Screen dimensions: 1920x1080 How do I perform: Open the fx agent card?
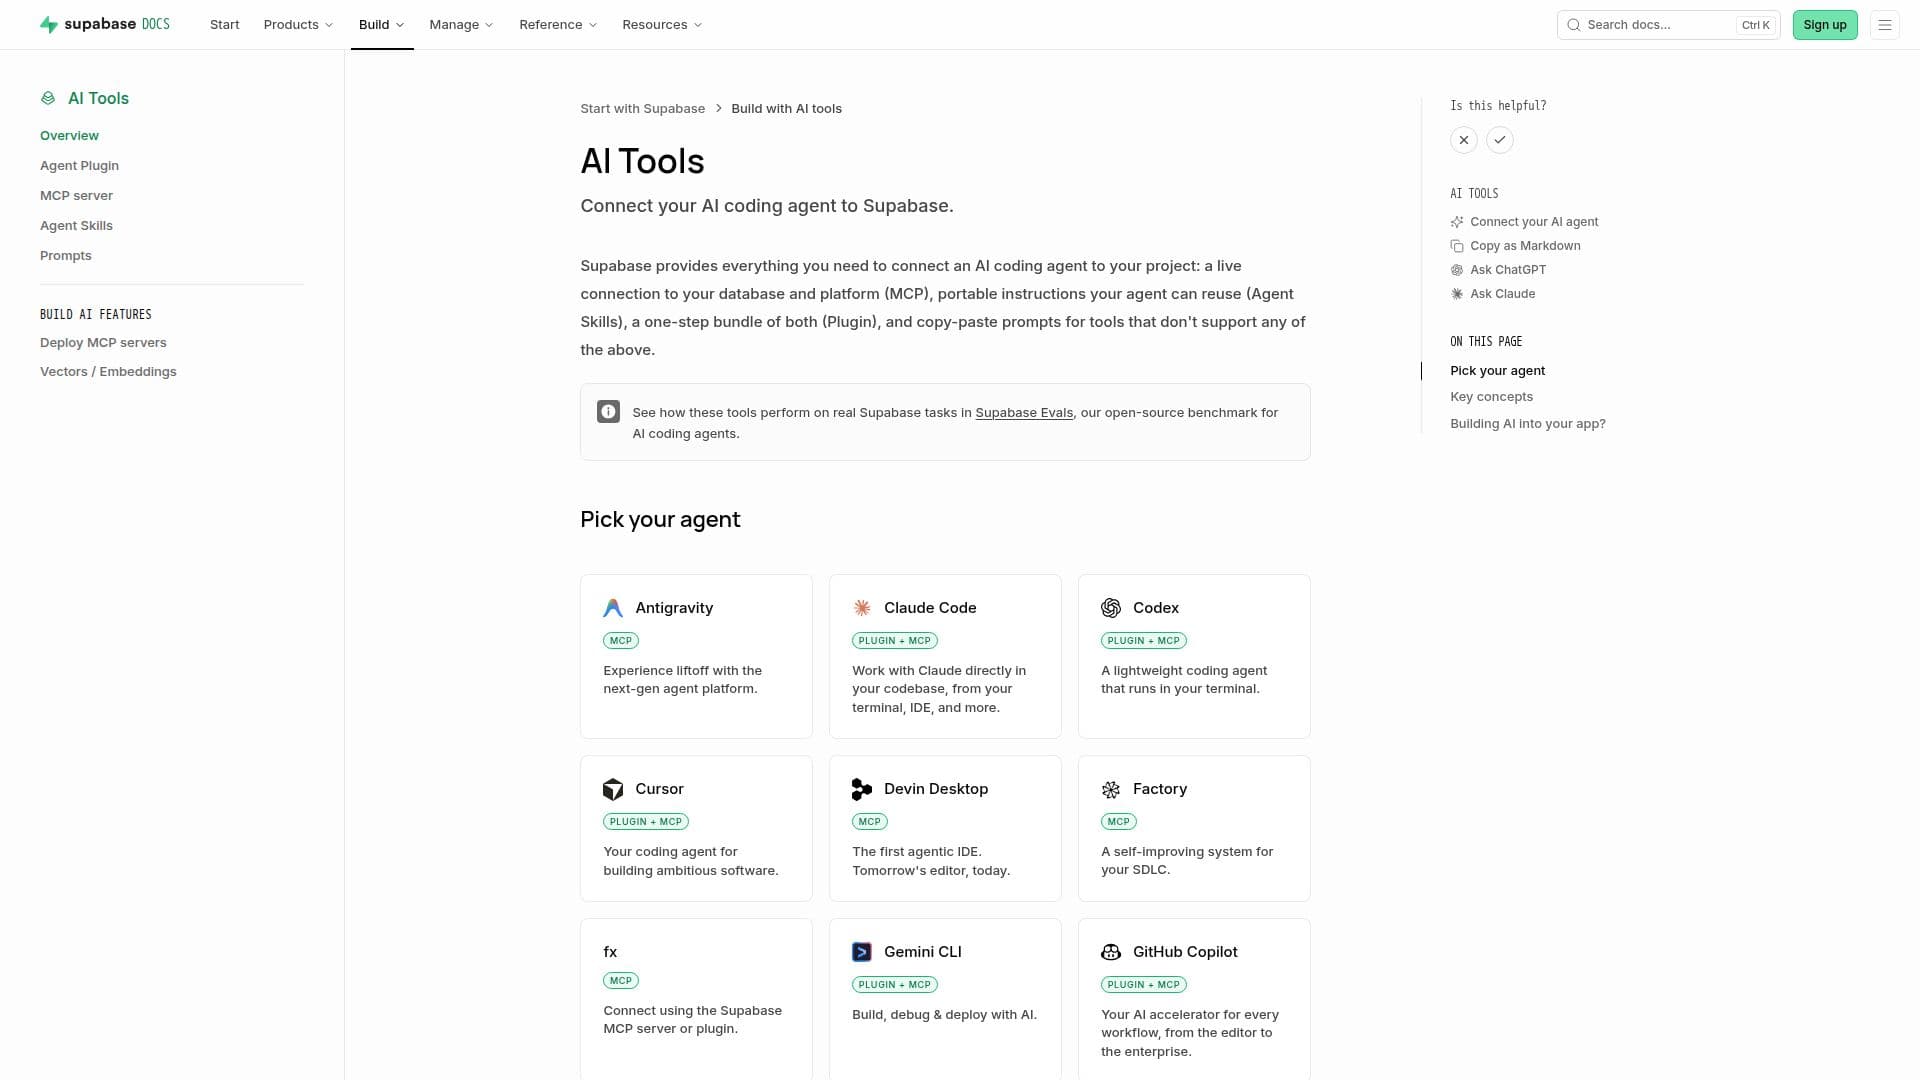click(x=696, y=998)
